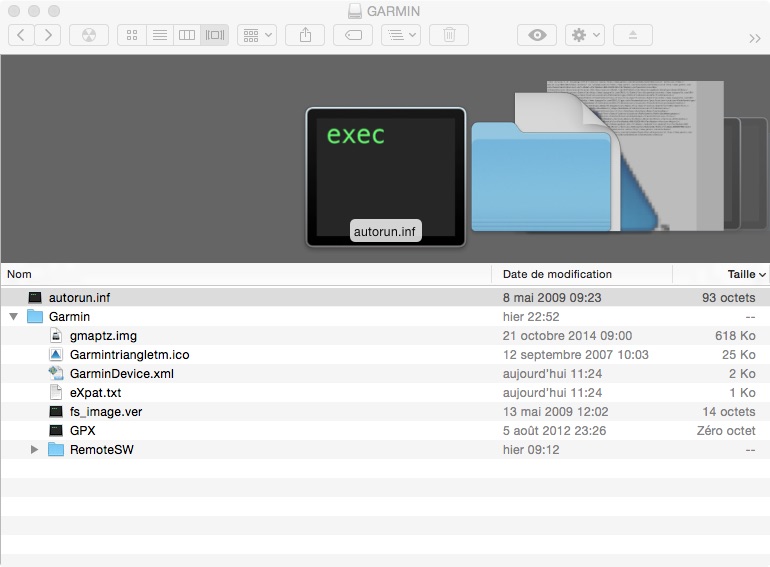Collapse the Garmin folder disclosure triangle
The width and height of the screenshot is (770, 567).
pos(14,317)
